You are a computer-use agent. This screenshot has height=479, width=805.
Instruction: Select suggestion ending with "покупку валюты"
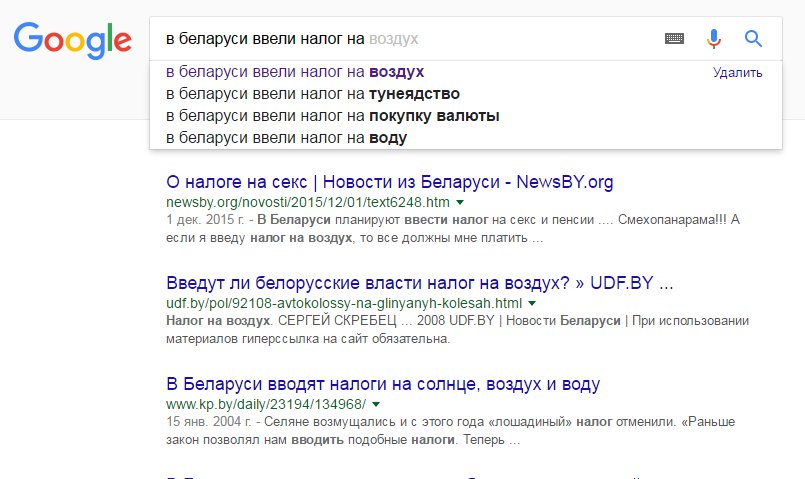pos(333,116)
